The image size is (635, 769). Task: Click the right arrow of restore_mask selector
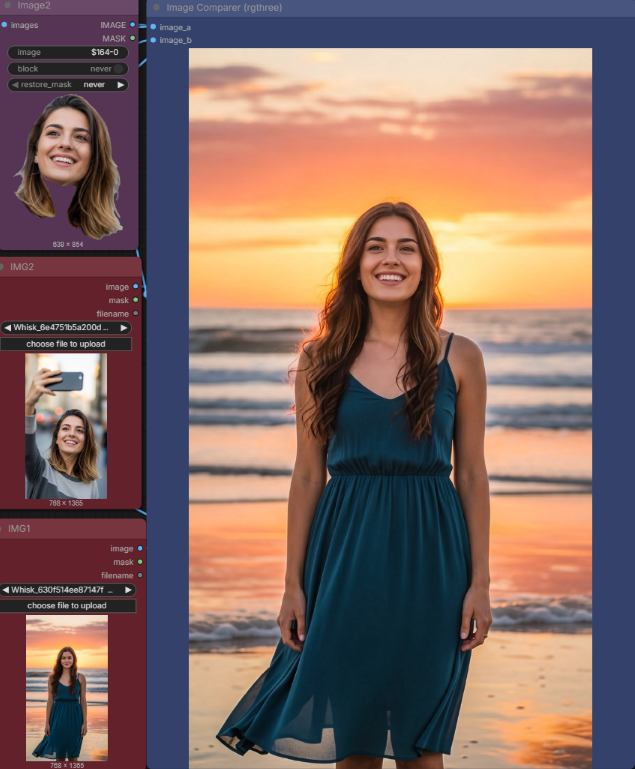[121, 85]
